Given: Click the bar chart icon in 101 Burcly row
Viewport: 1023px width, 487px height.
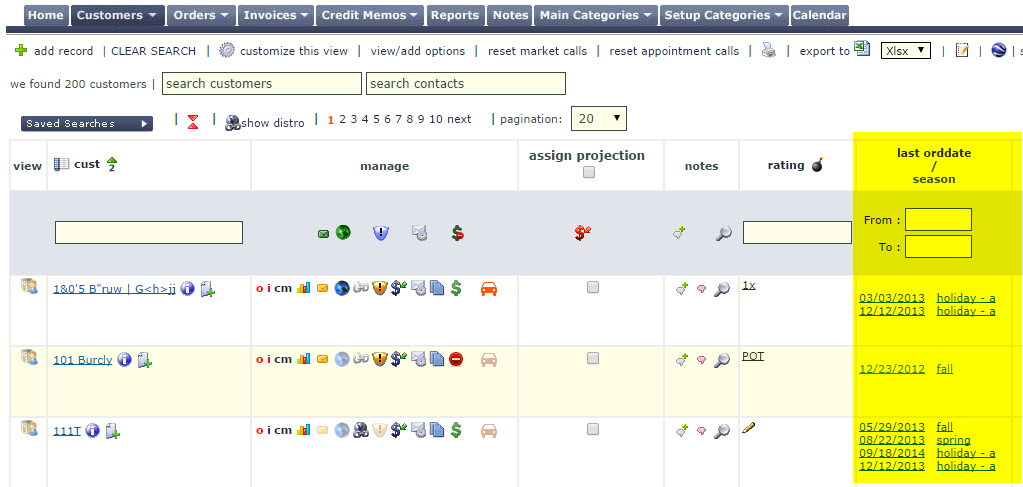Looking at the screenshot, I should [x=303, y=359].
